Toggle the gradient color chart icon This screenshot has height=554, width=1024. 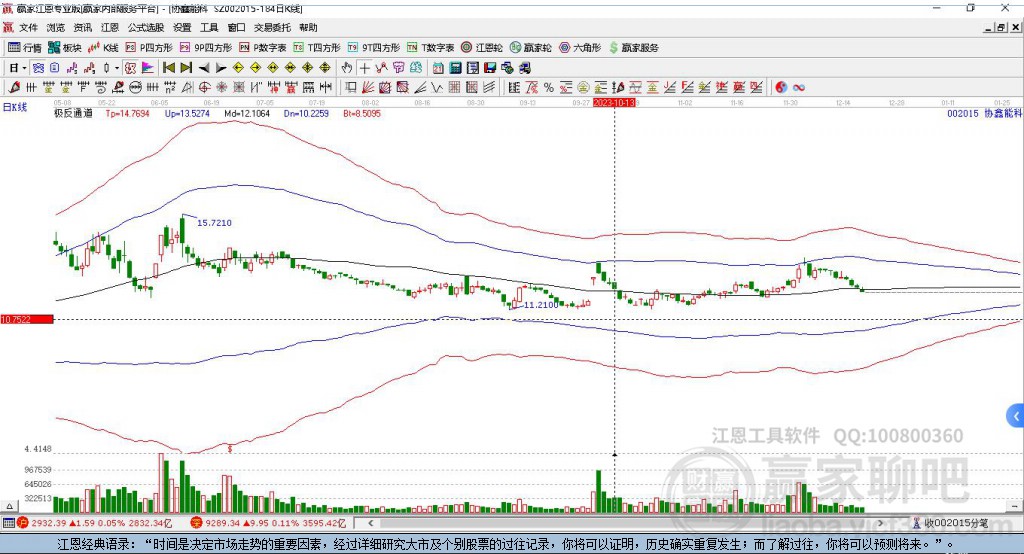point(148,68)
